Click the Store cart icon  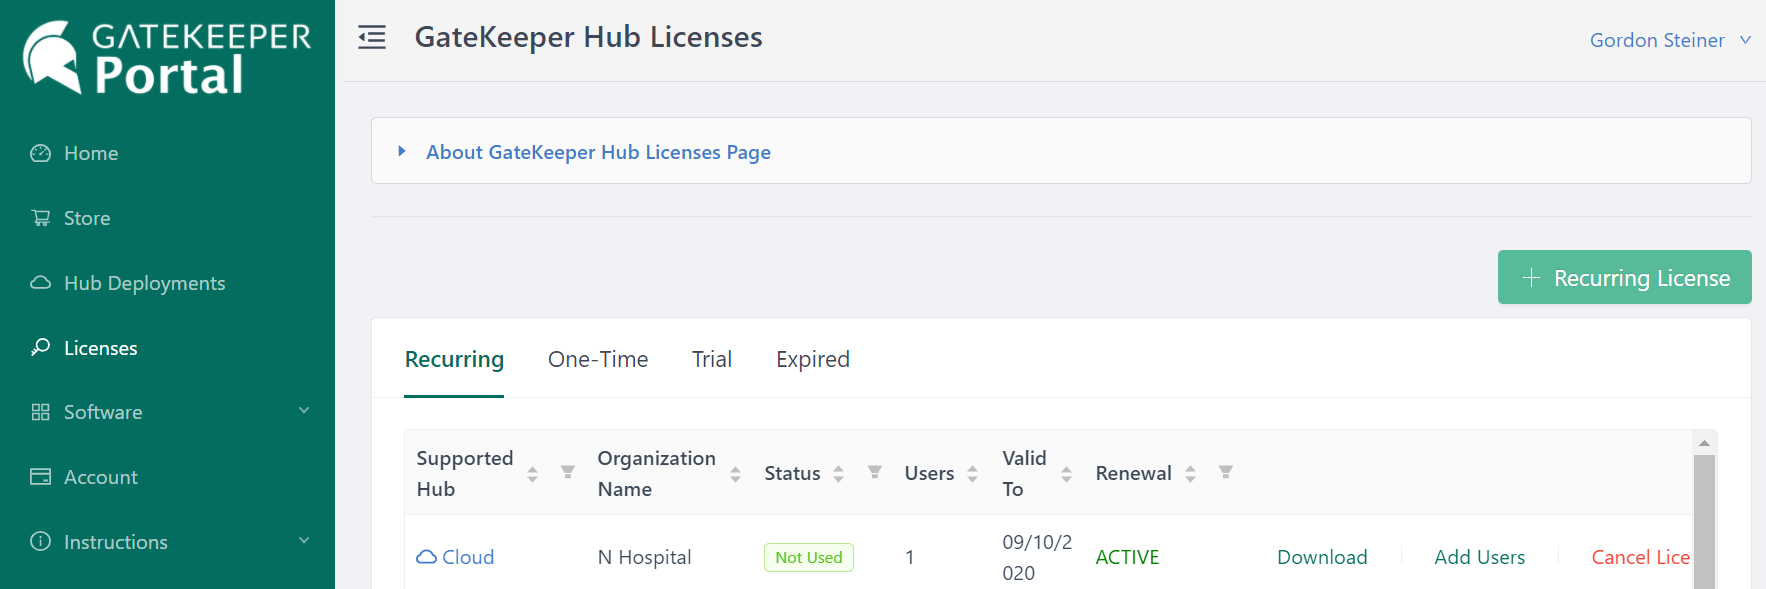(x=40, y=218)
